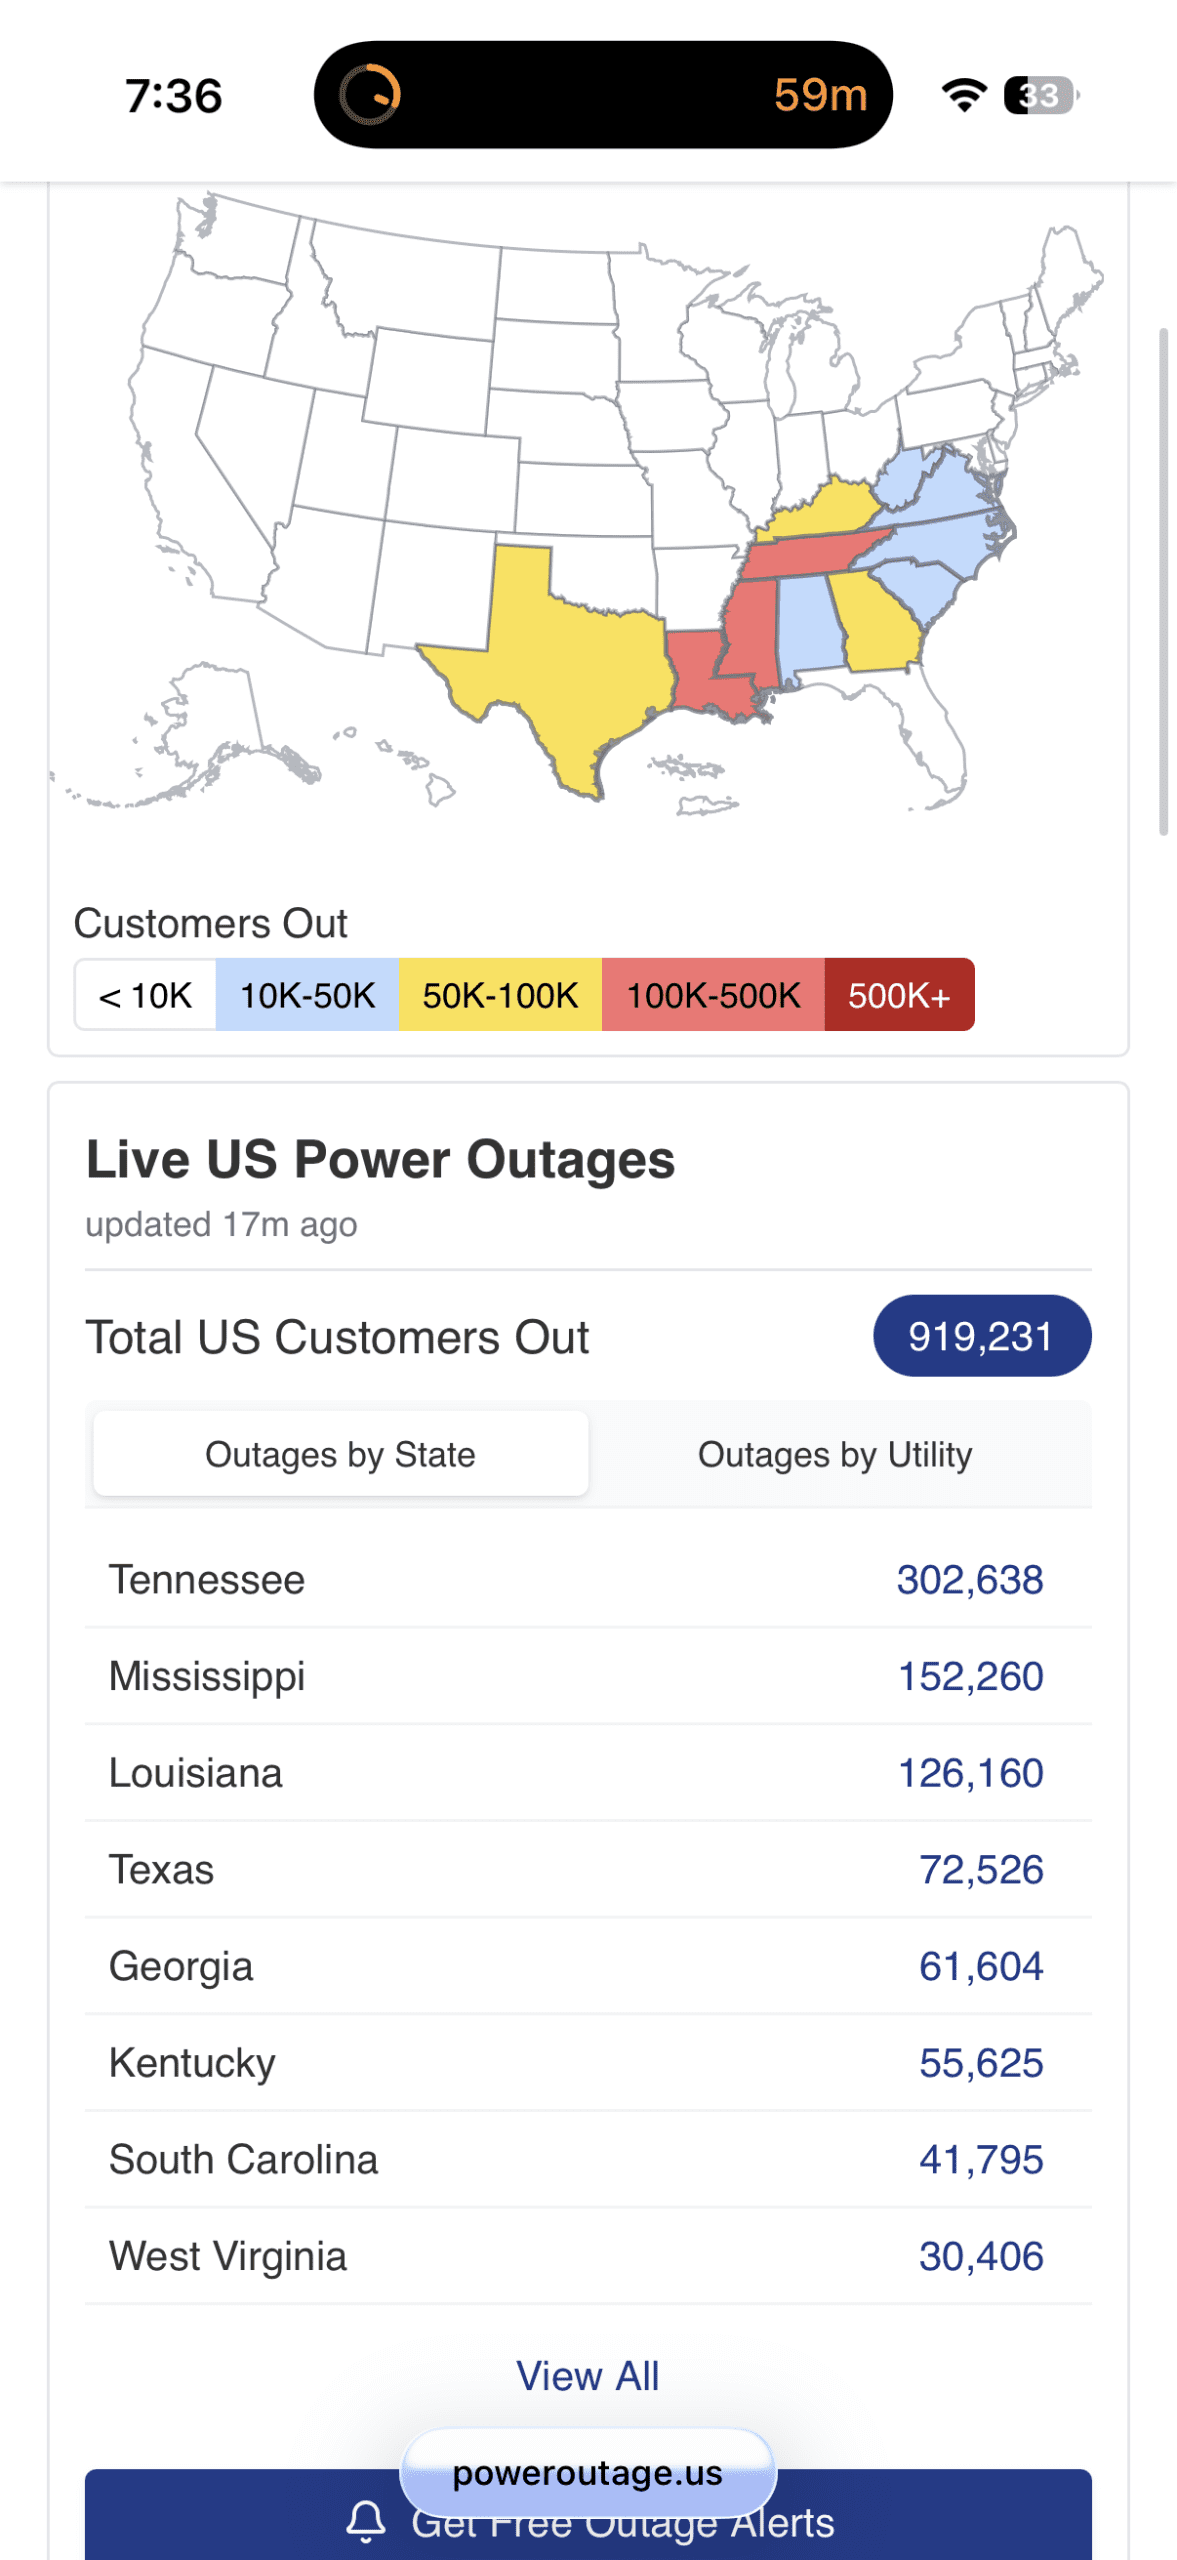Image resolution: width=1177 pixels, height=2560 pixels.
Task: Select the 100K-500K legend swatch
Action: tap(712, 995)
